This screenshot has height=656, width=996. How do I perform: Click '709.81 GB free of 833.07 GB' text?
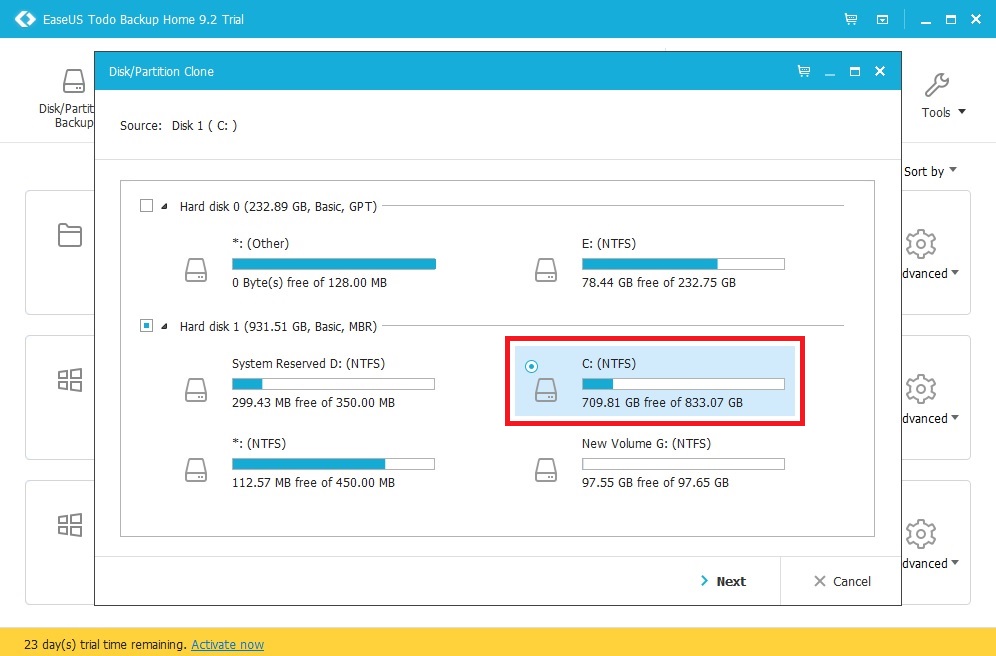click(662, 403)
